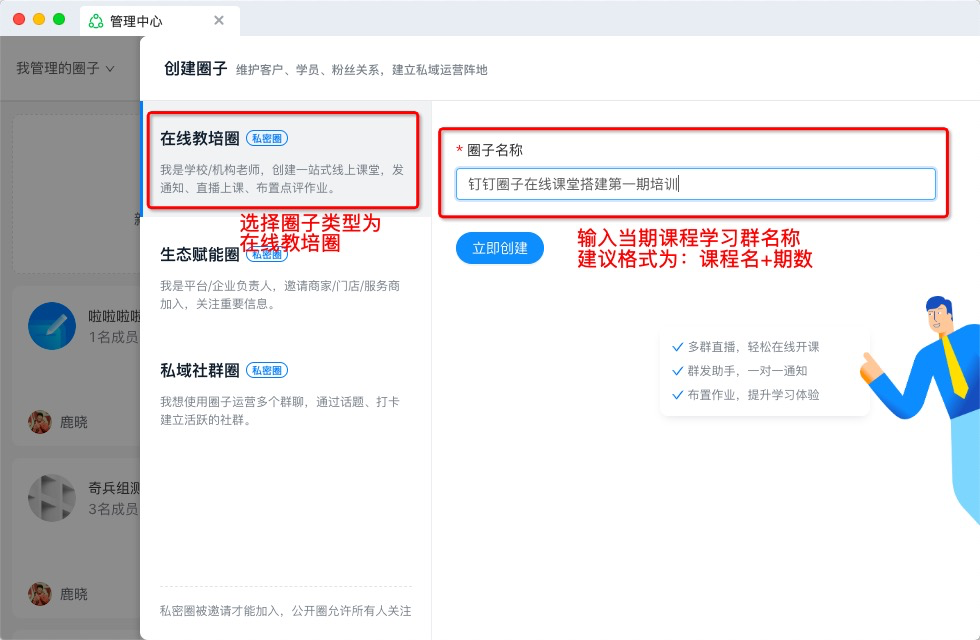Image resolution: width=980 pixels, height=640 pixels.
Task: Close the 管理中心 tab
Action: point(219,21)
